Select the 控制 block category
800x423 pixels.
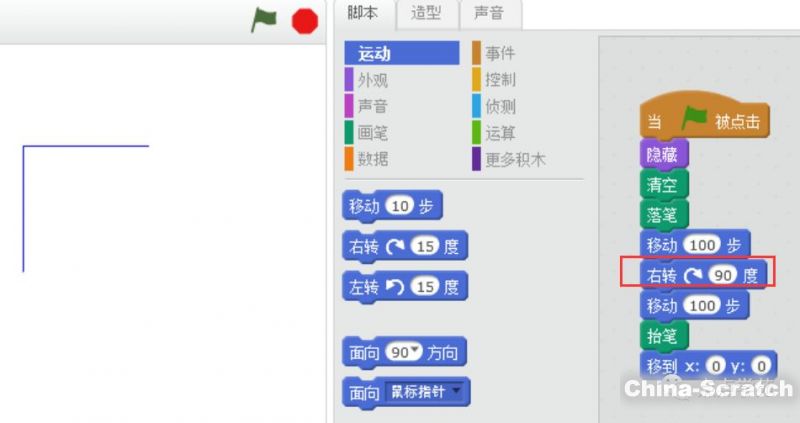[x=500, y=80]
